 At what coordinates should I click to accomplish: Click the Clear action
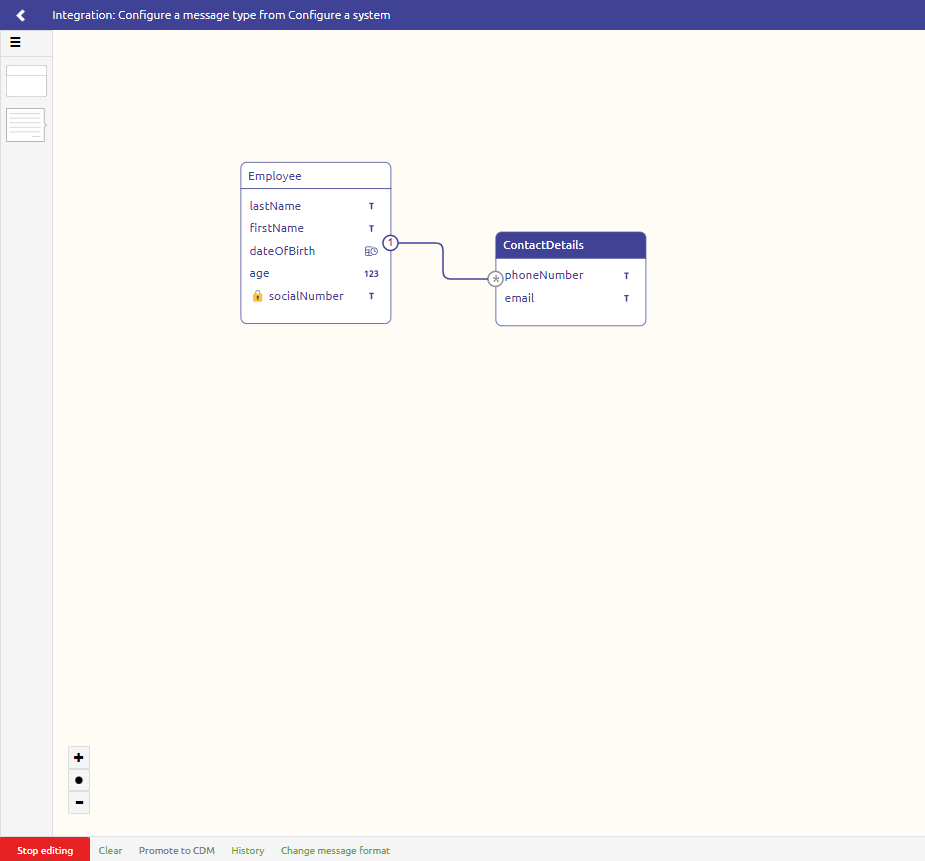(x=110, y=850)
